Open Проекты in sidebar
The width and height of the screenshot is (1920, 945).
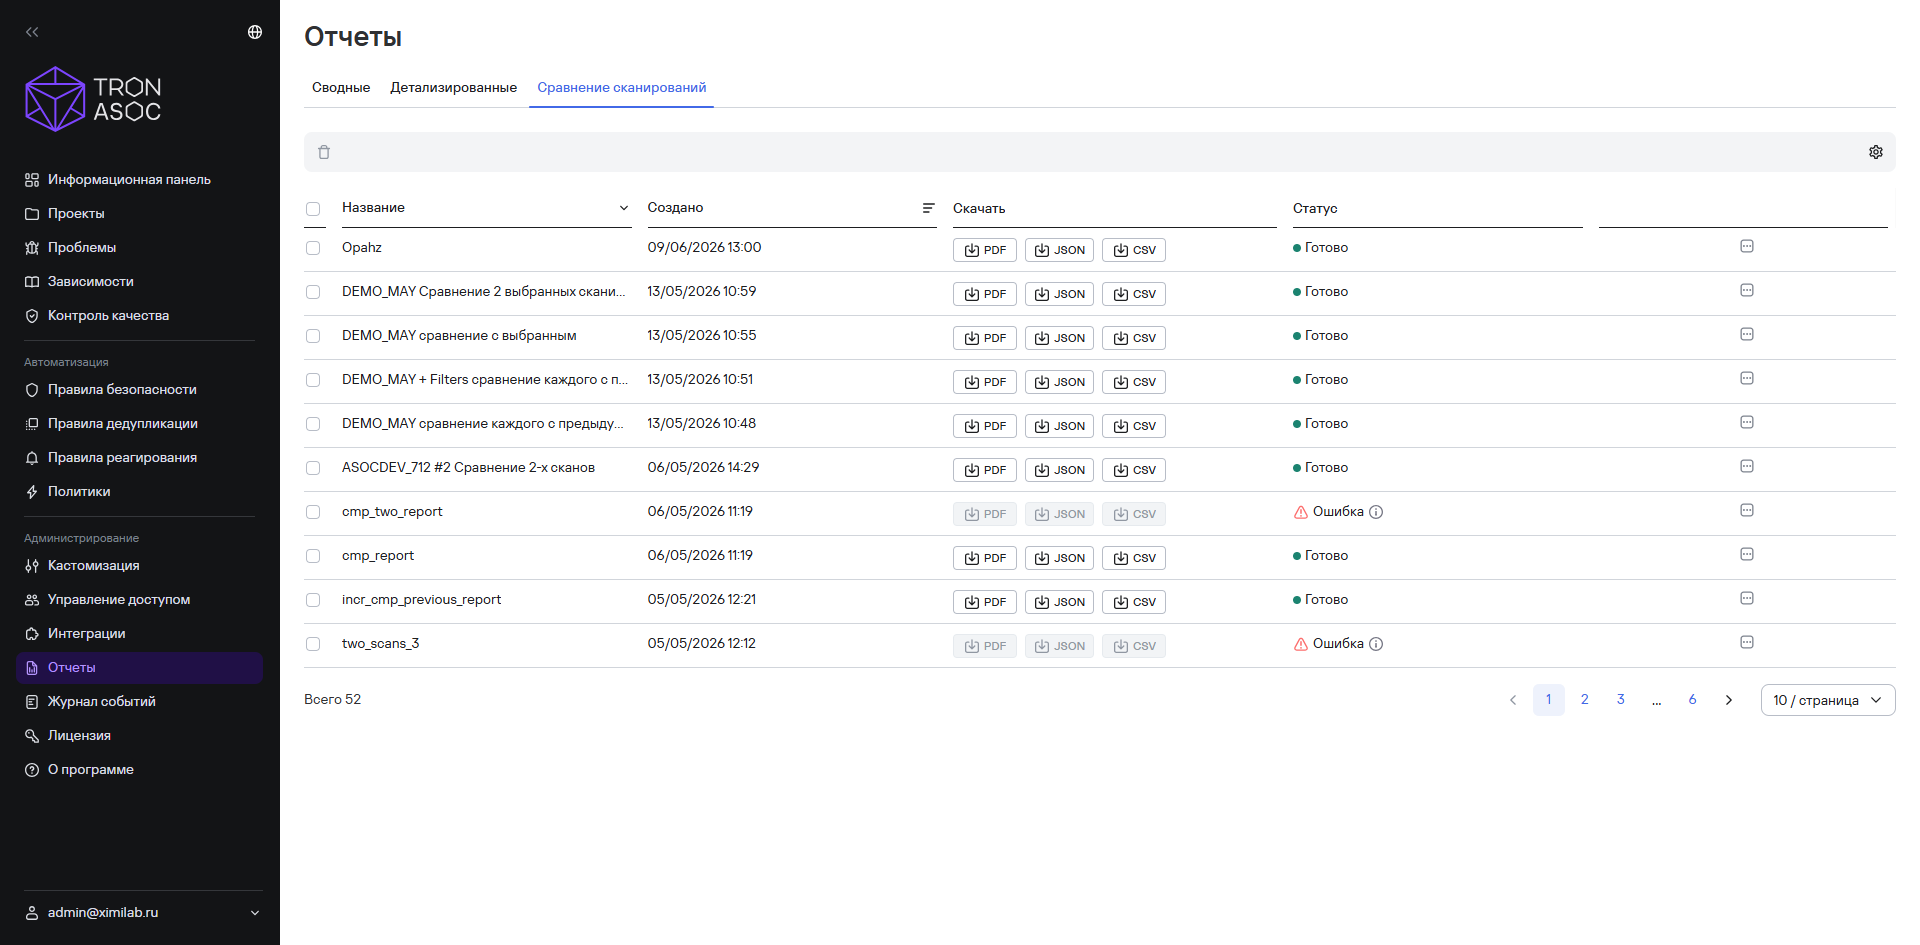139,214
